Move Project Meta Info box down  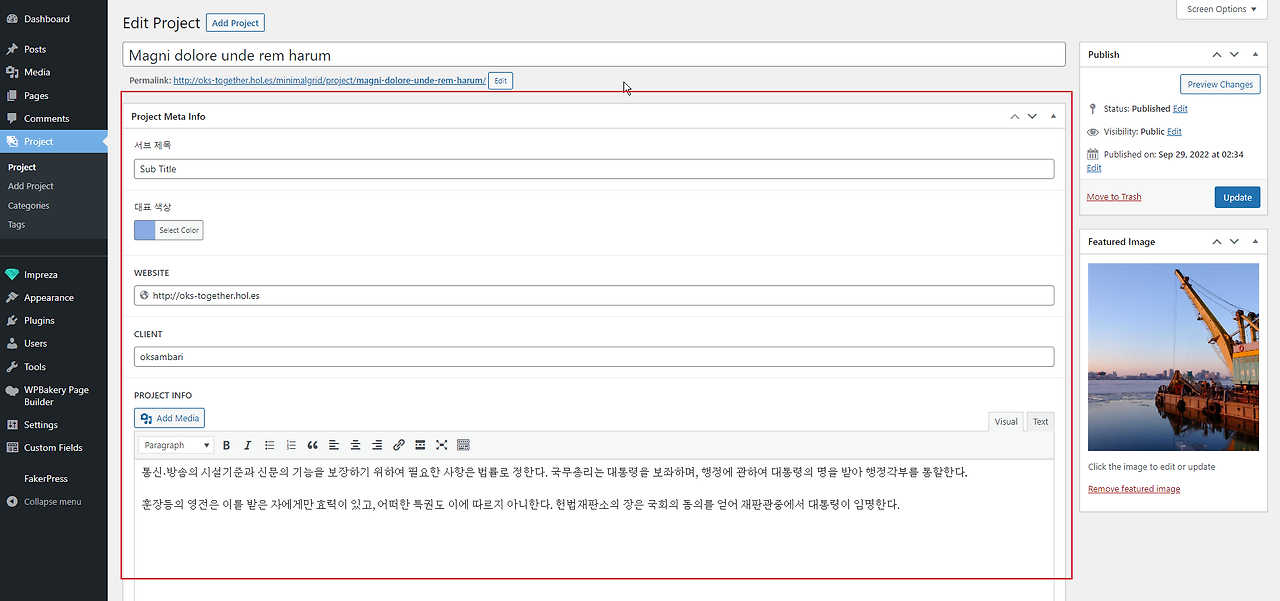1032,116
